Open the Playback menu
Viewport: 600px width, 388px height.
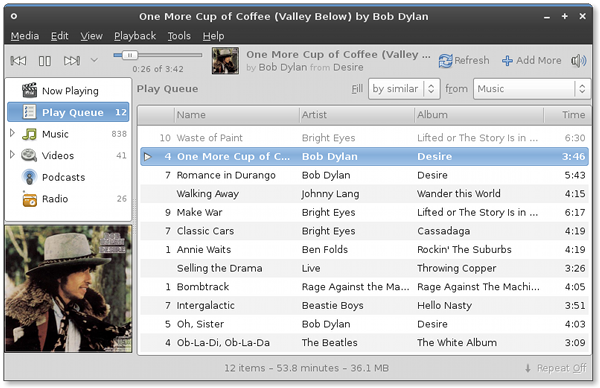[x=135, y=36]
